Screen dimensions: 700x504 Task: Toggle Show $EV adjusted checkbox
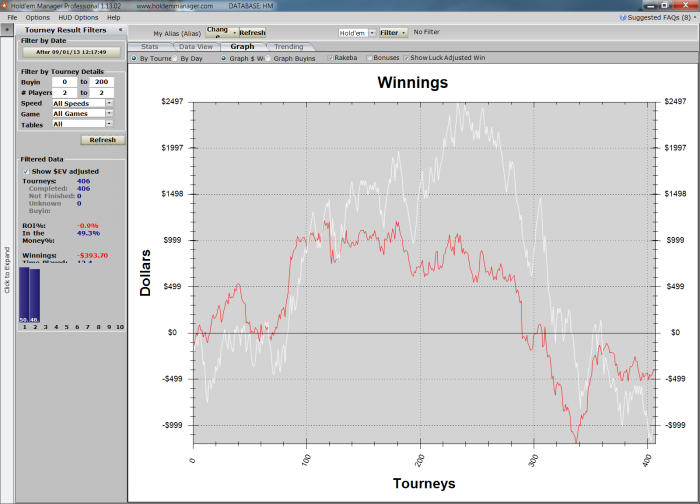click(x=26, y=171)
